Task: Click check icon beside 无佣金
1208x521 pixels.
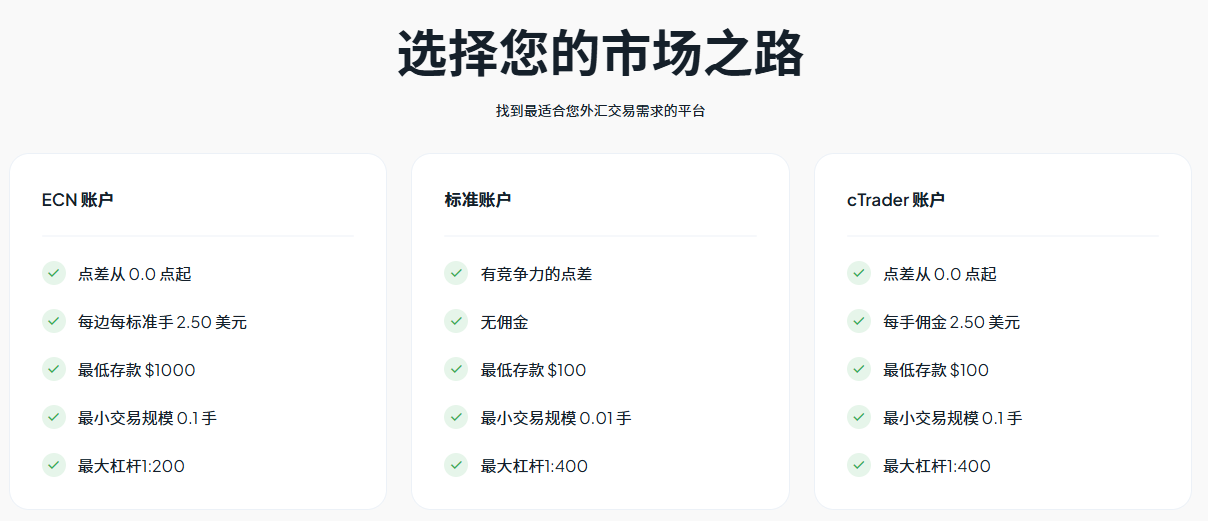Action: [456, 321]
